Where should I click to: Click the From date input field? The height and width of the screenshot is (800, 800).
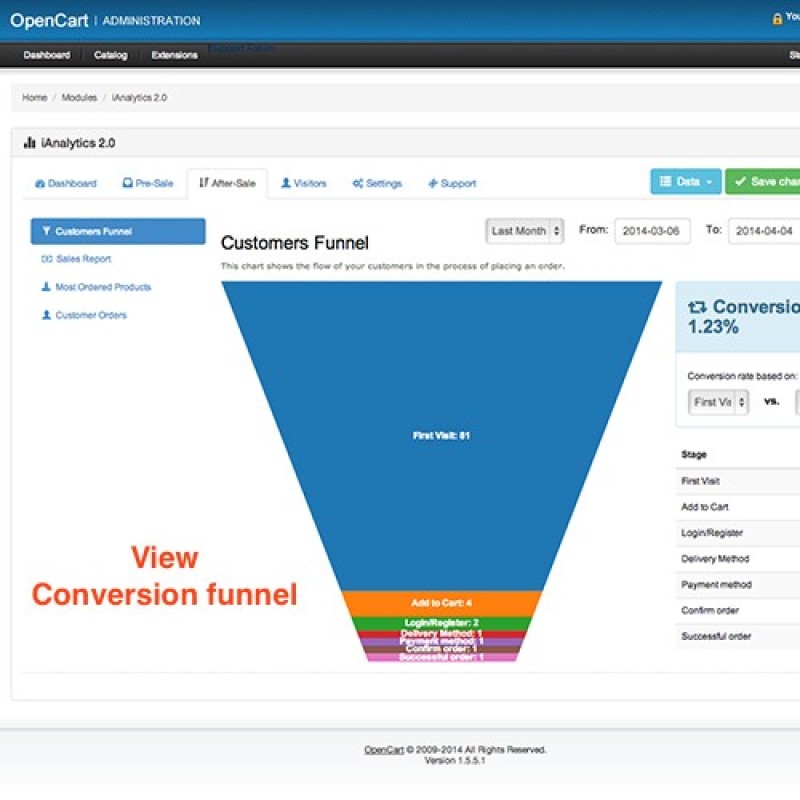[652, 231]
